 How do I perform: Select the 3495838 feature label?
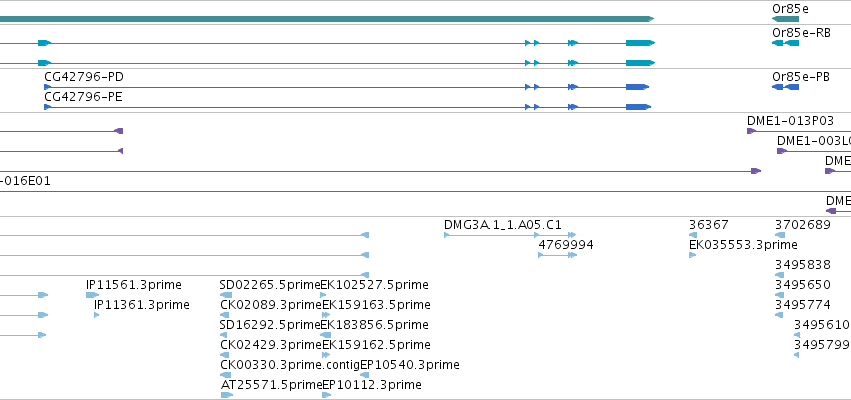click(803, 265)
